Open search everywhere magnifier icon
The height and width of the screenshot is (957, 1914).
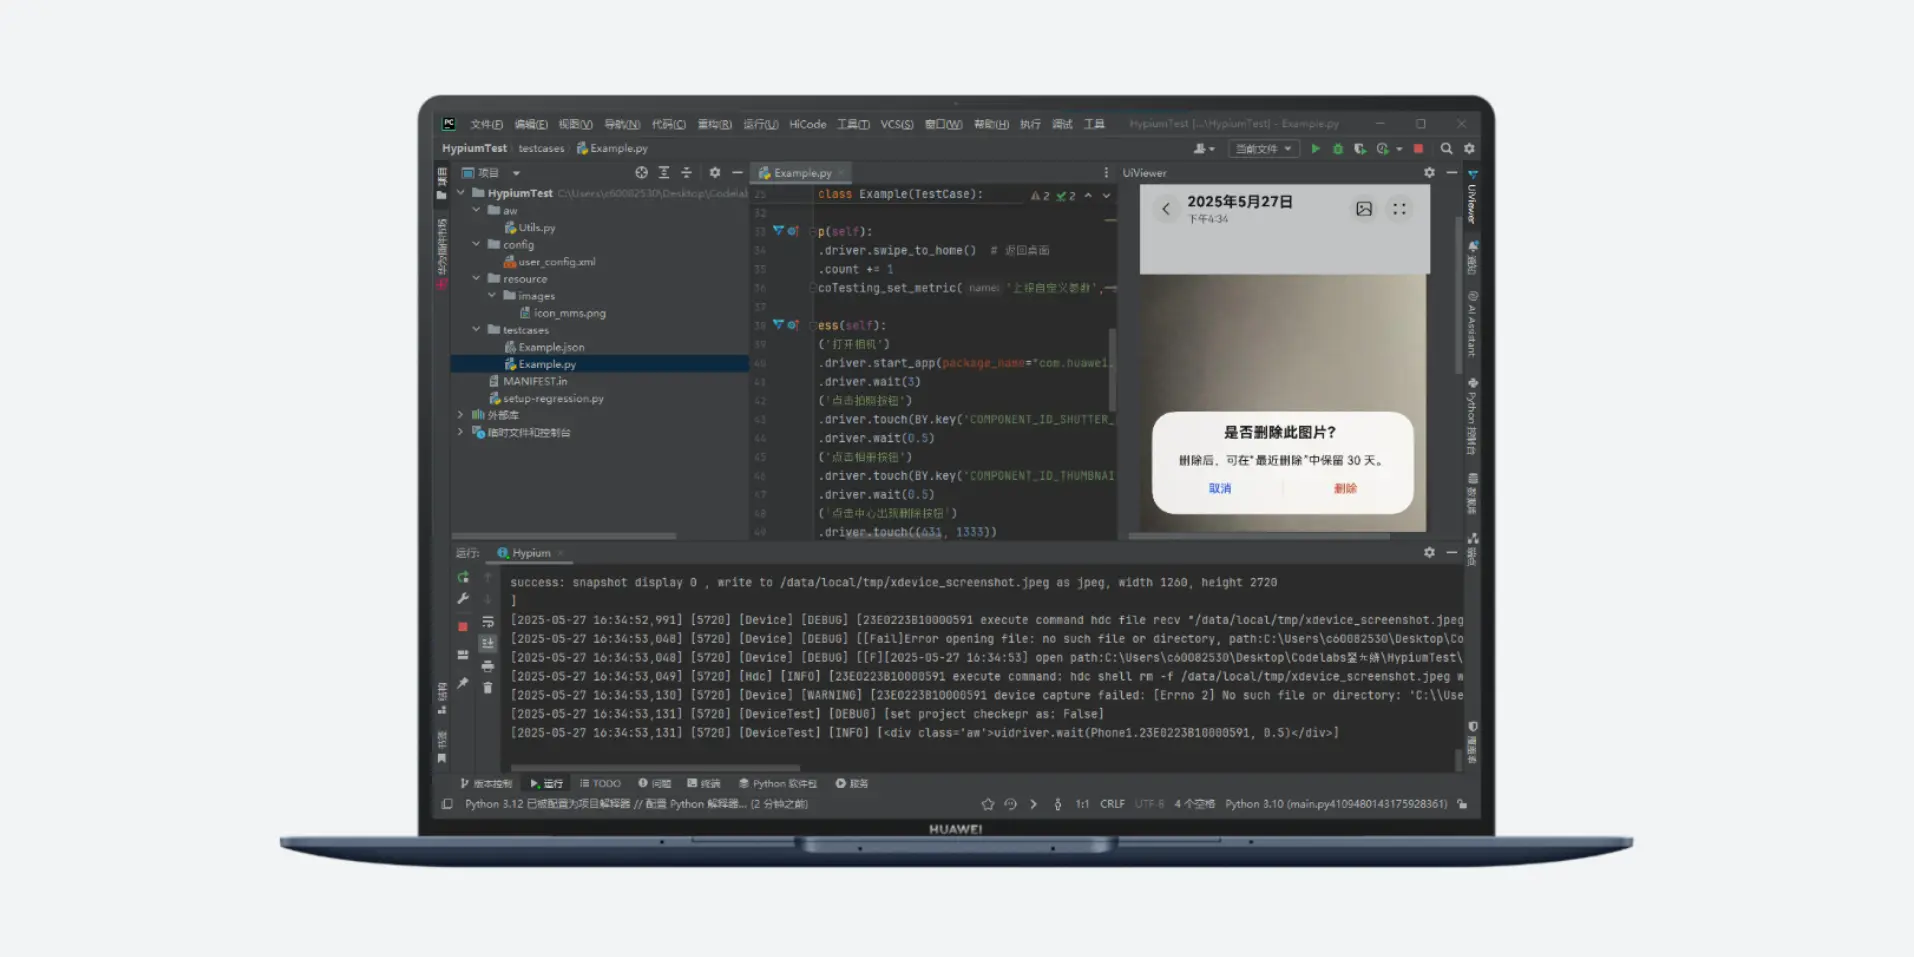(x=1446, y=149)
